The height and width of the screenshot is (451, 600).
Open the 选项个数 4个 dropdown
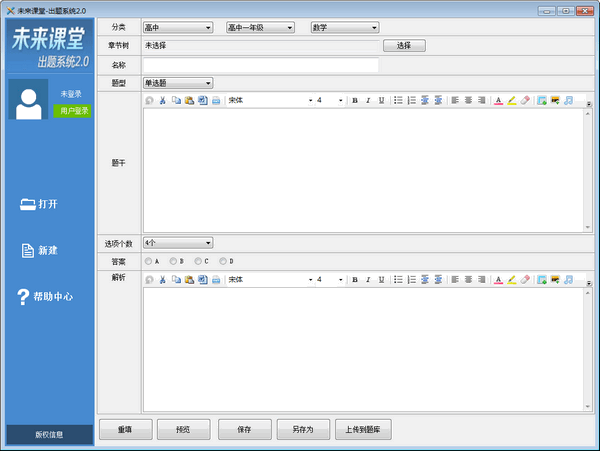(178, 242)
